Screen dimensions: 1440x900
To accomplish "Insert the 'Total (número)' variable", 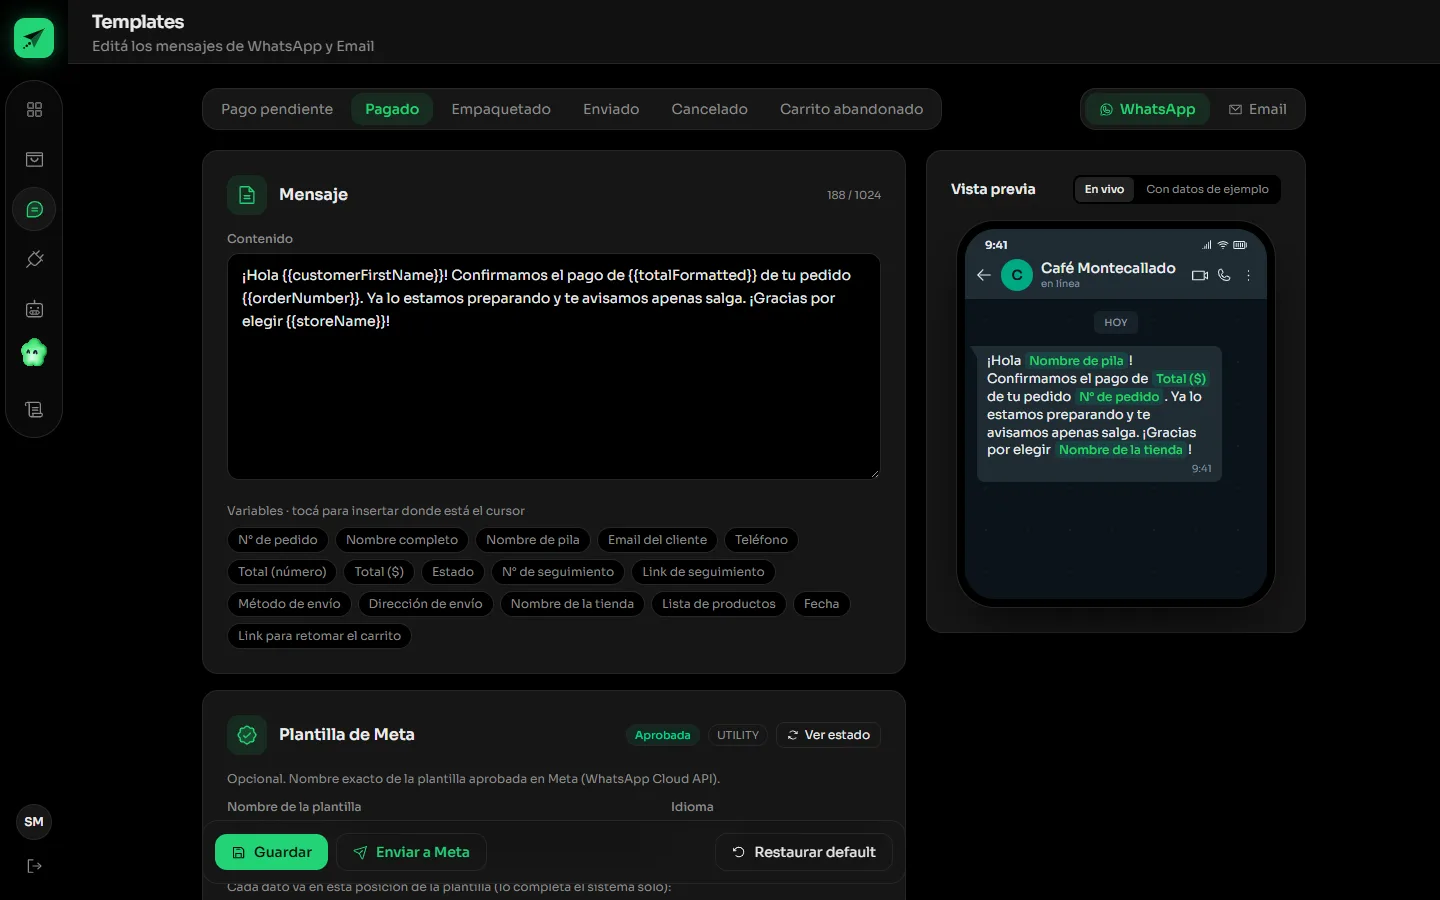I will coord(282,572).
